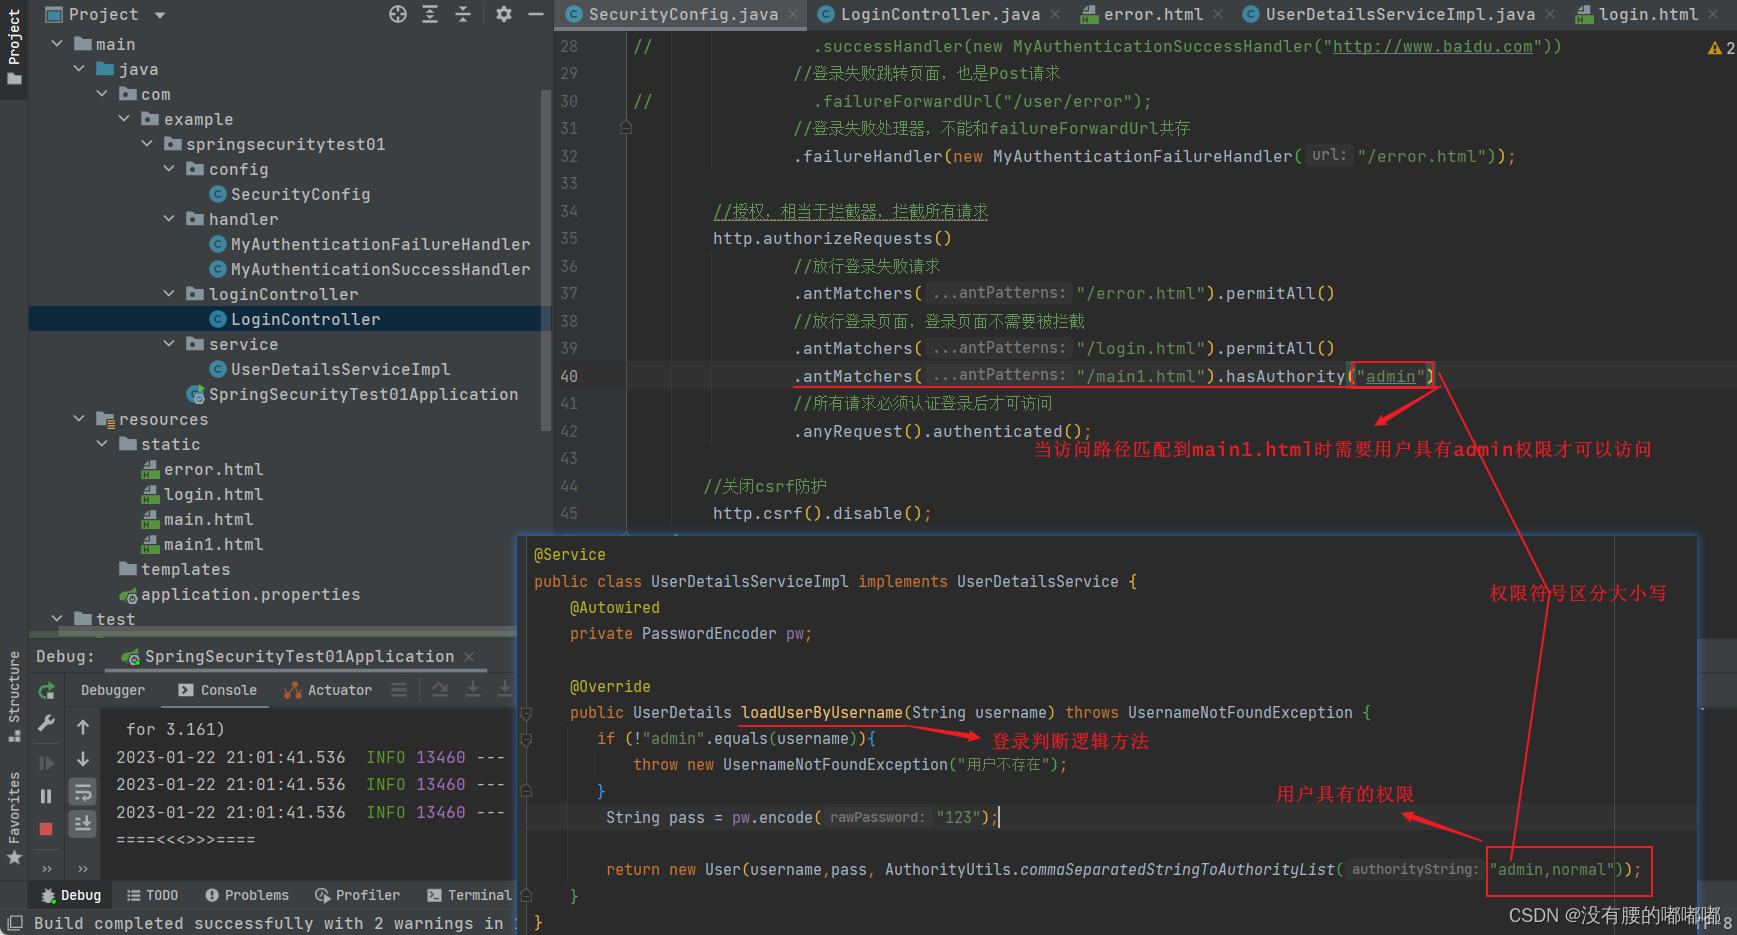Open the Debugger tab in Debug panel
Viewport: 1737px width, 935px height.
(x=113, y=690)
